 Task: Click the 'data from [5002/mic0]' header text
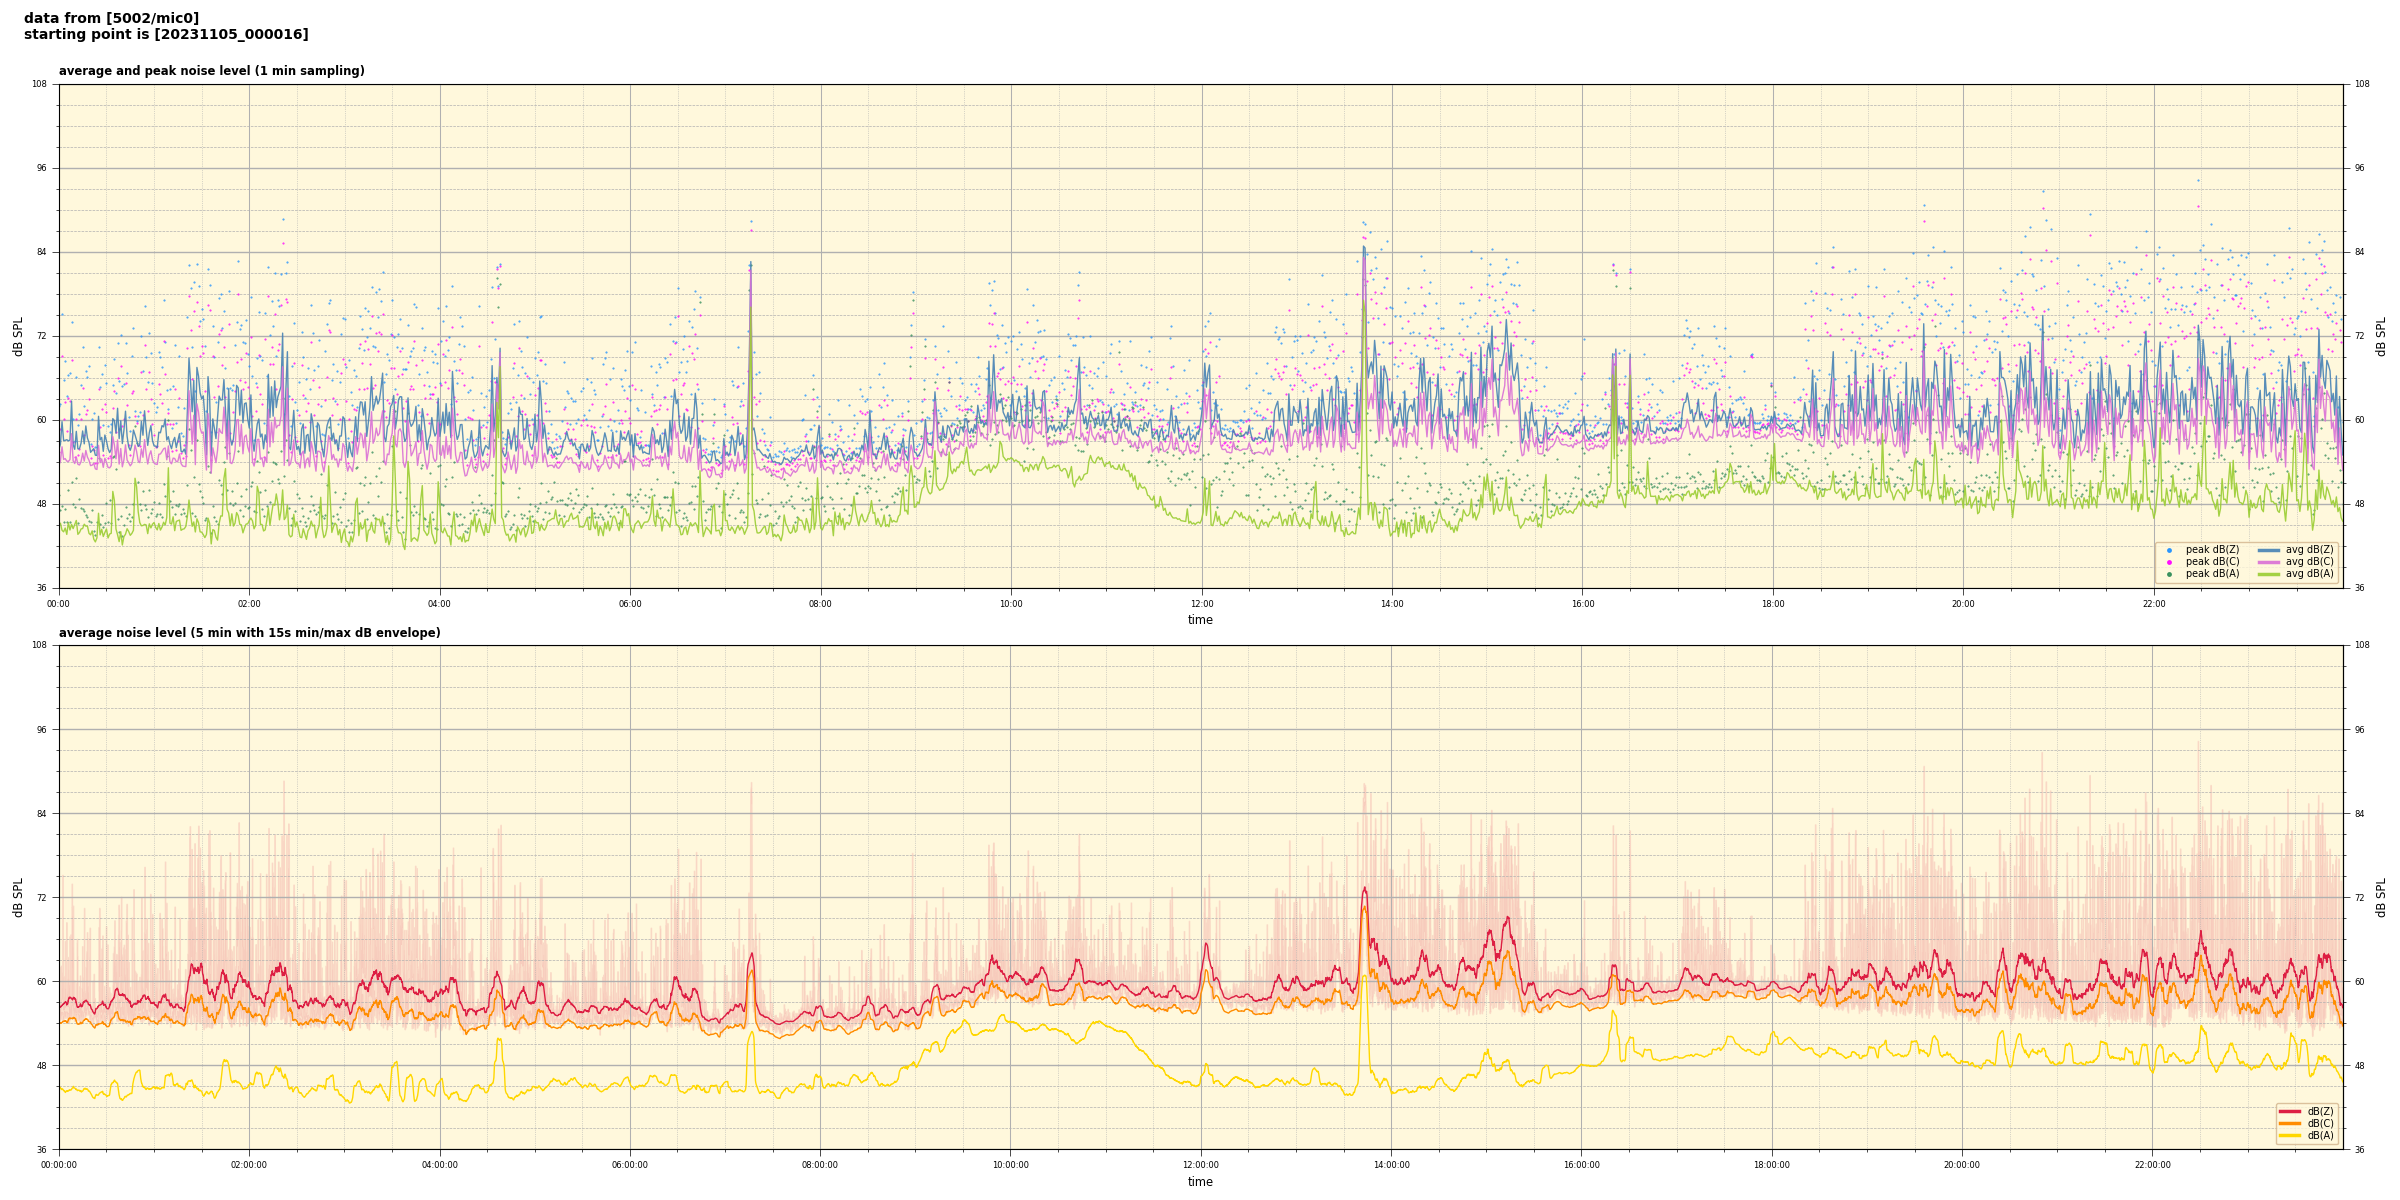(x=111, y=18)
